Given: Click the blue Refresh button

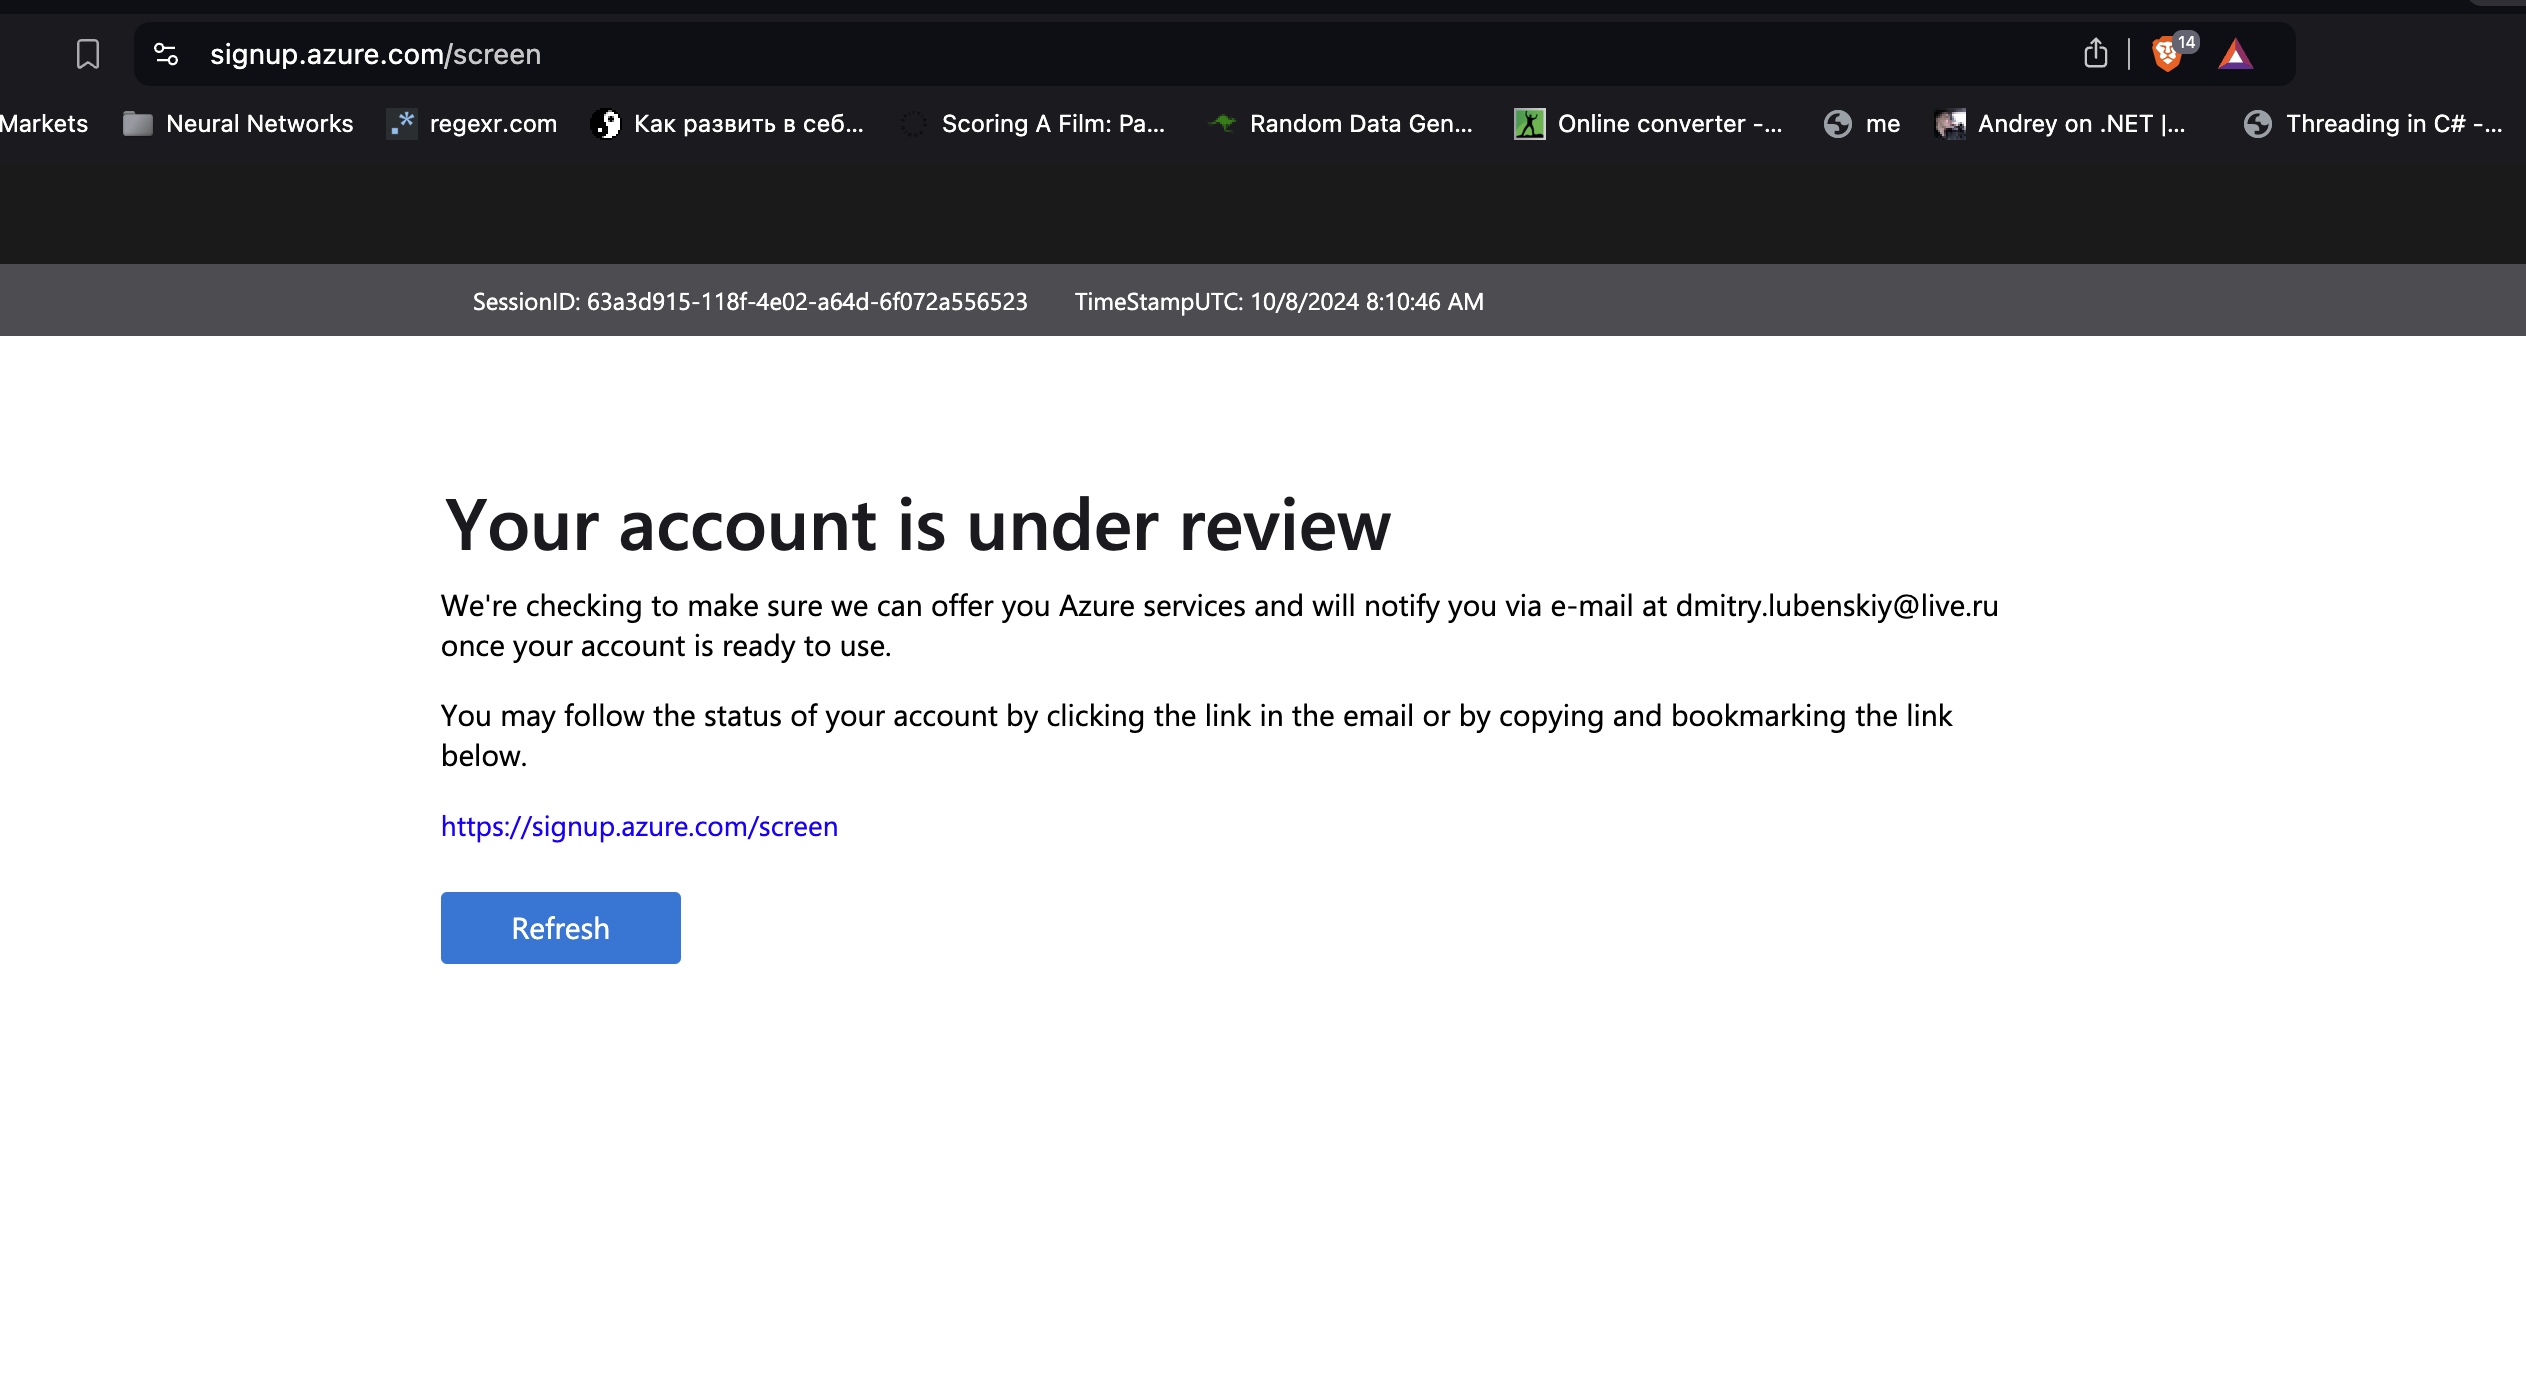Looking at the screenshot, I should [561, 928].
